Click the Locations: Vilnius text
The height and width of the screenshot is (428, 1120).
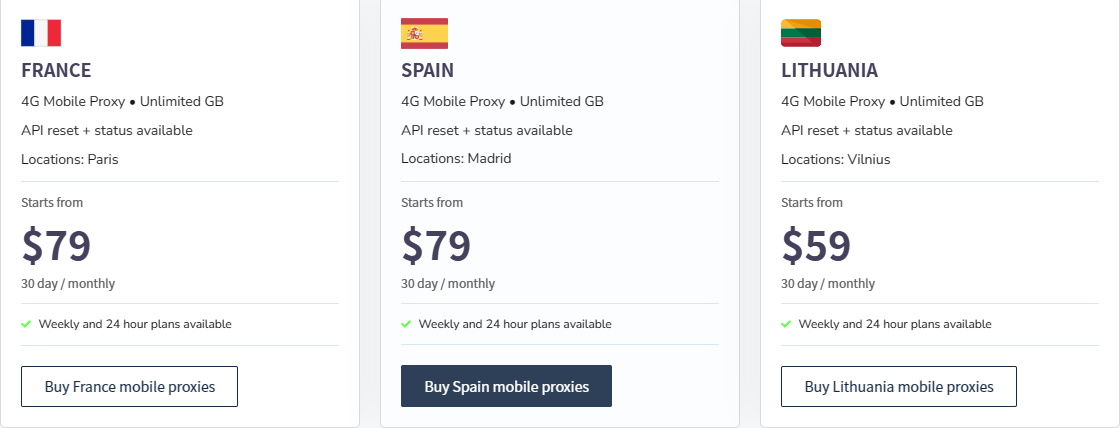tap(836, 159)
